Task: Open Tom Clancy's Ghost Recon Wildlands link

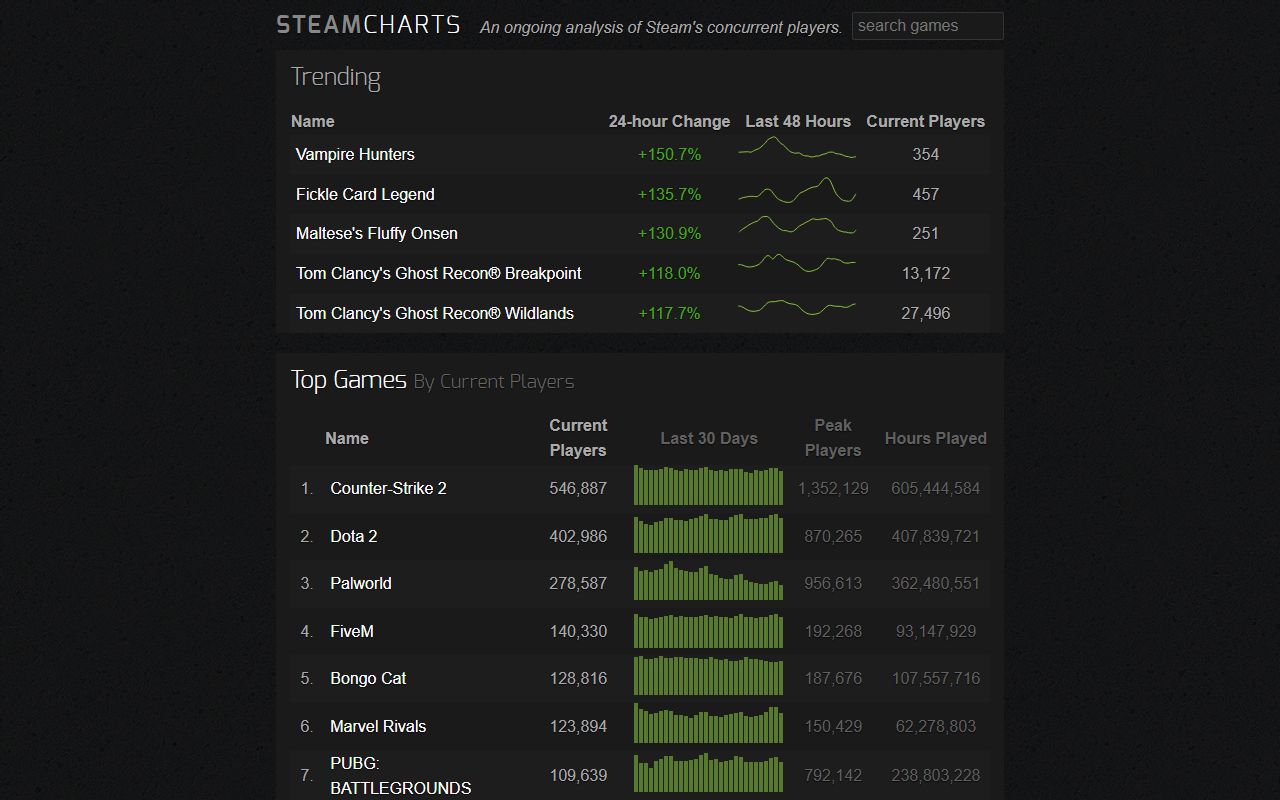Action: tap(435, 313)
